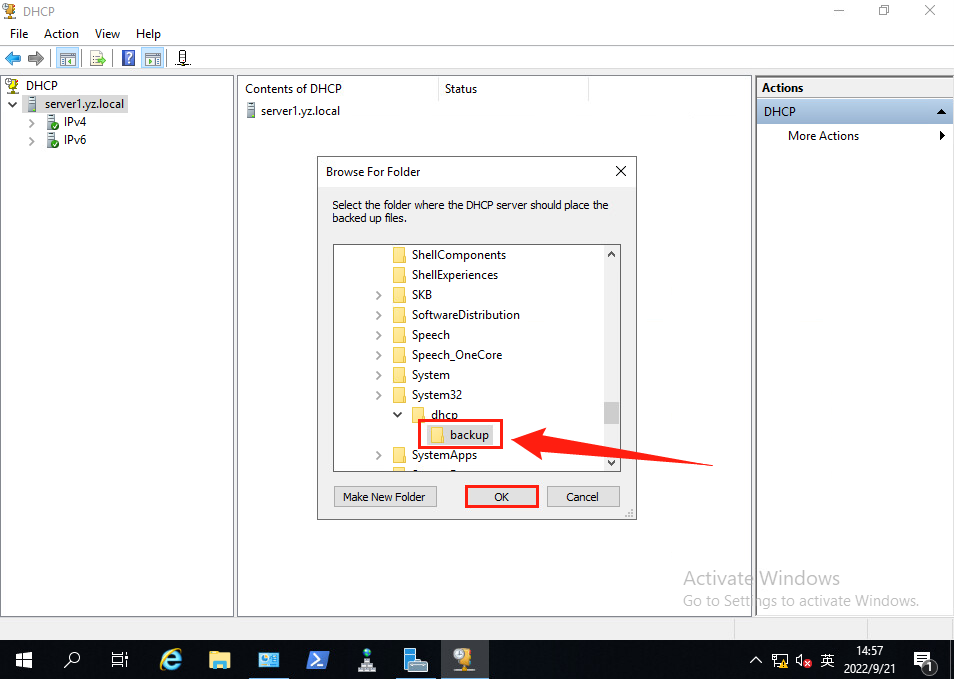Click the network status tray icon

(779, 661)
